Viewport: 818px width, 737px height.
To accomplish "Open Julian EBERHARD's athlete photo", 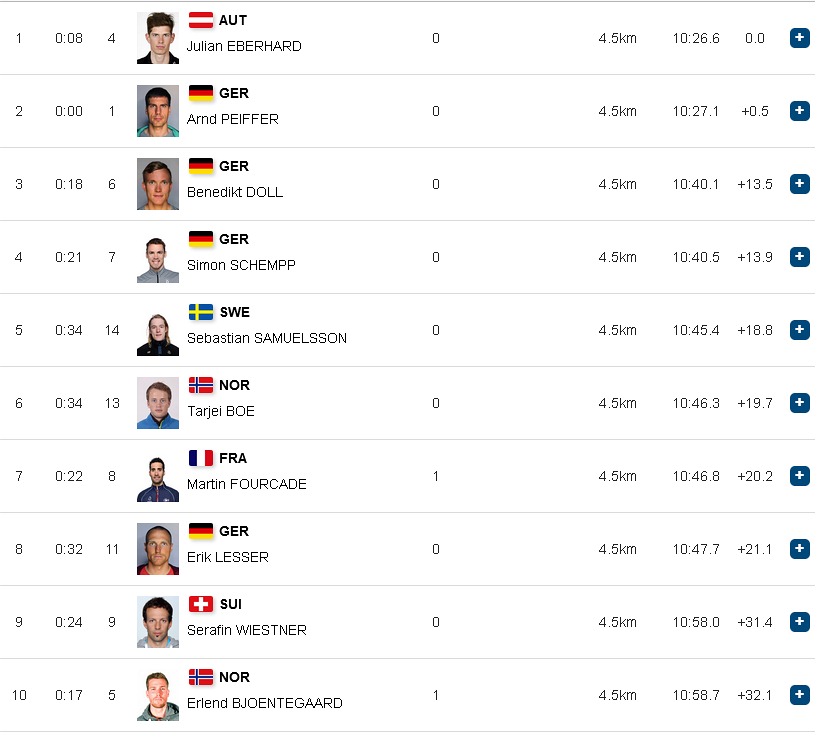I will 158,38.
